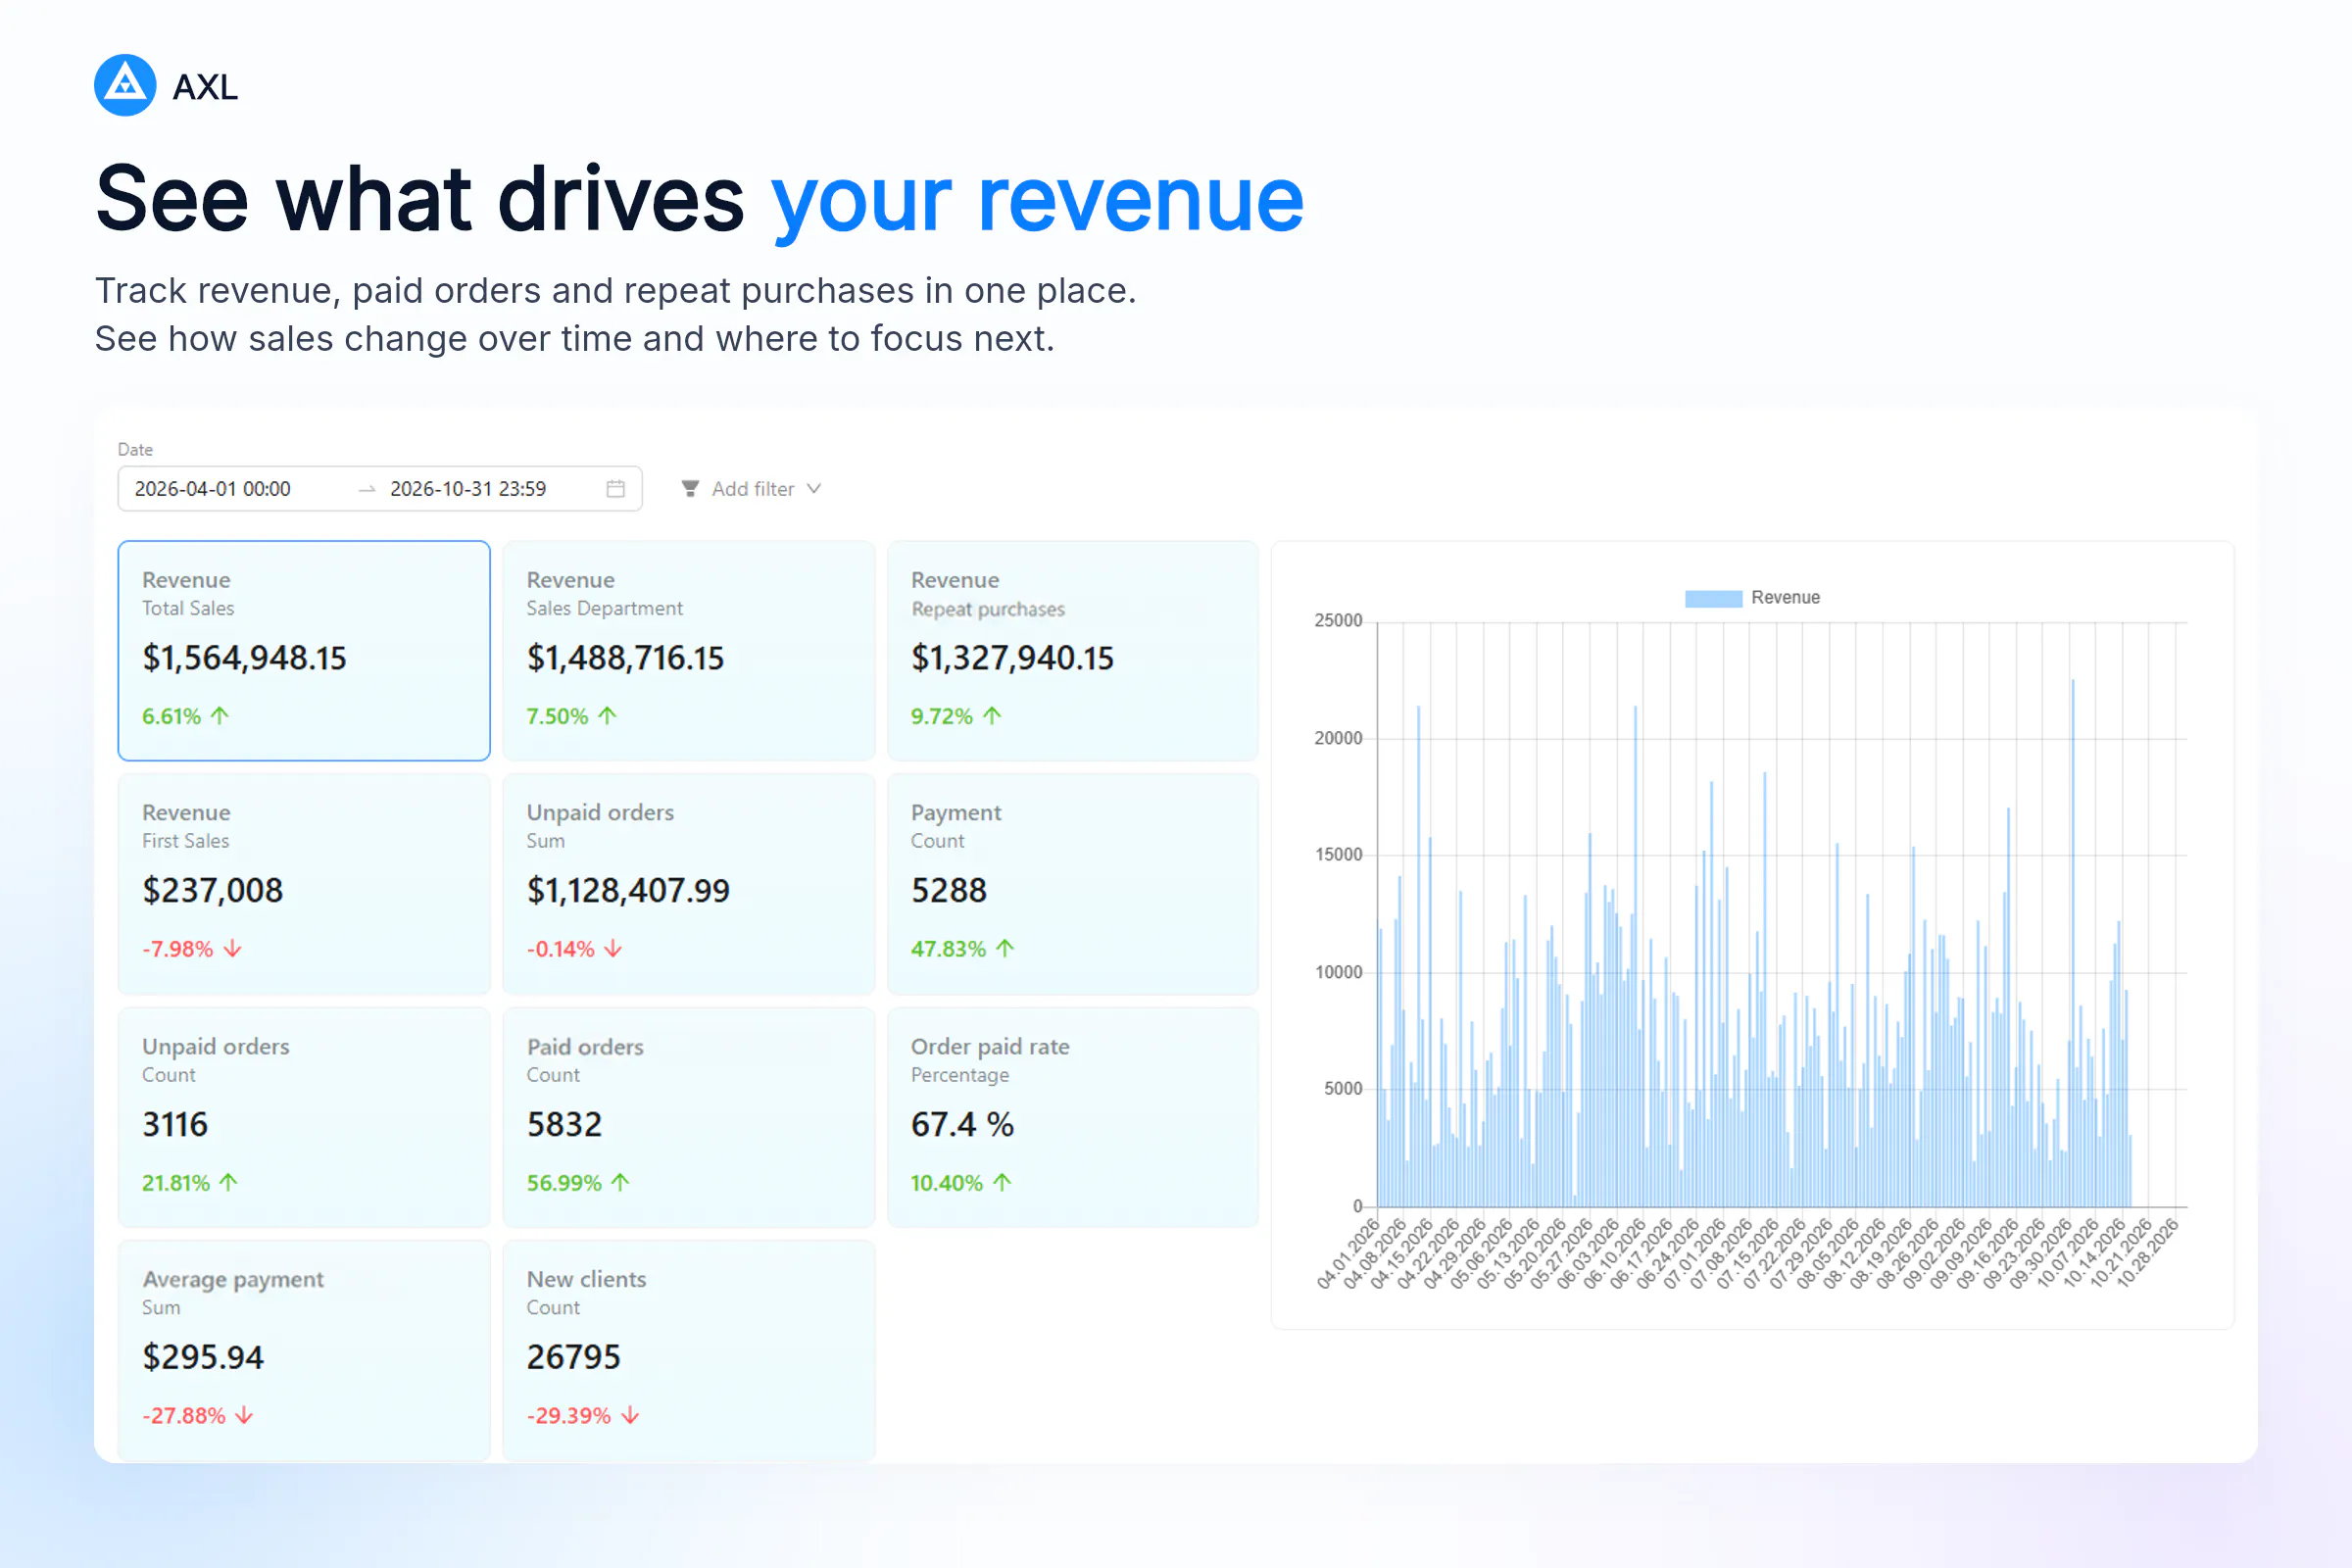Click the down arrow beside -7.98%
Screen dimensions: 2352x1568
pyautogui.click(x=232, y=949)
